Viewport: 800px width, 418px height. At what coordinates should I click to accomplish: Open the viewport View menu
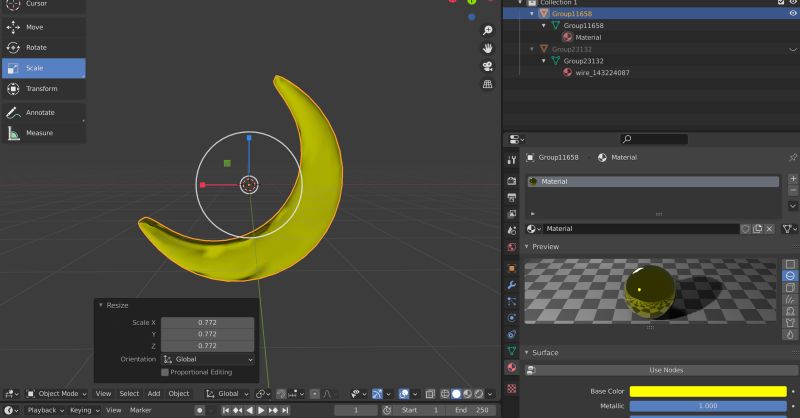click(103, 394)
